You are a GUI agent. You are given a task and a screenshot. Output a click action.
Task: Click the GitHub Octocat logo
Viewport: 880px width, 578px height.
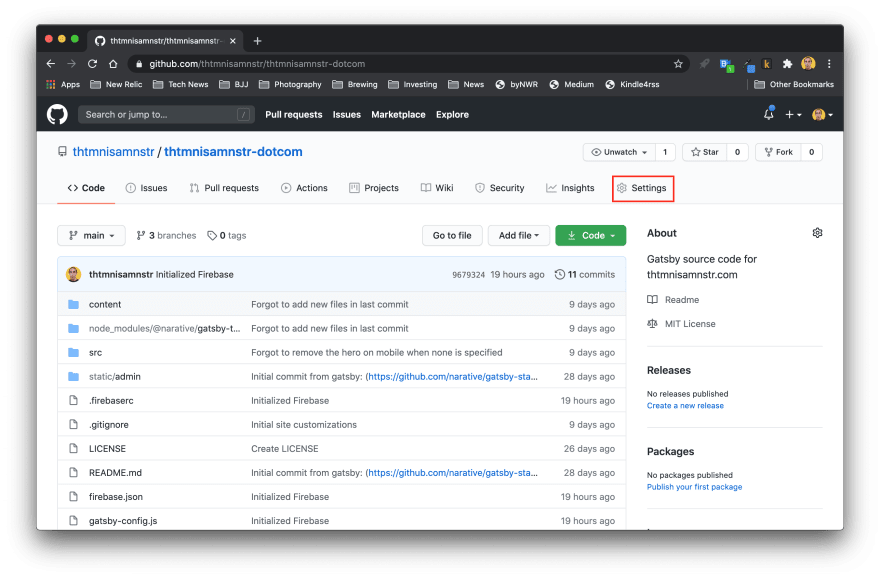click(x=57, y=114)
